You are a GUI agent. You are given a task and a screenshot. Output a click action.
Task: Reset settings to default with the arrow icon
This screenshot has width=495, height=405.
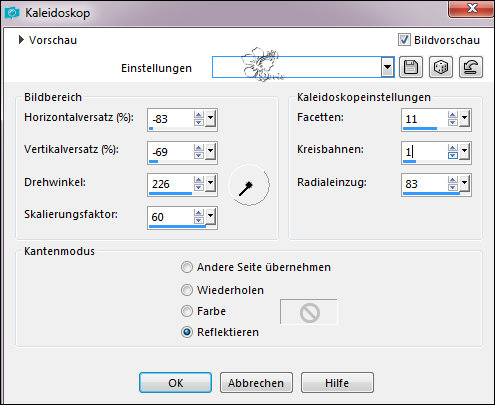pyautogui.click(x=471, y=67)
